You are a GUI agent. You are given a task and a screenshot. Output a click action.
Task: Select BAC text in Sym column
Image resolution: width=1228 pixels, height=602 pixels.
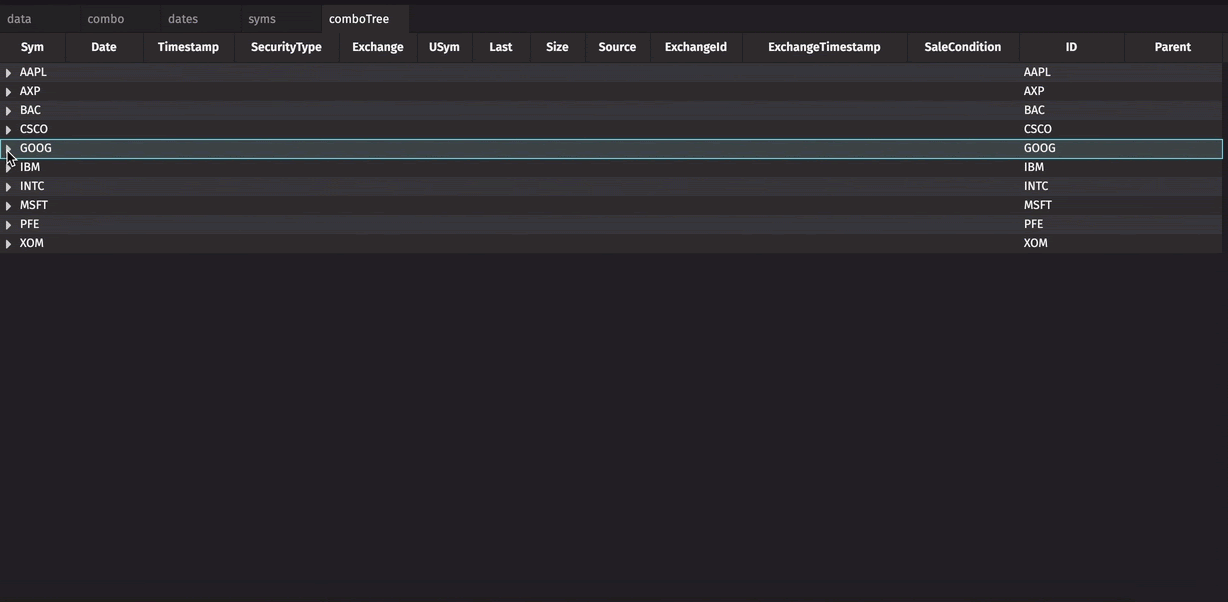click(x=30, y=110)
